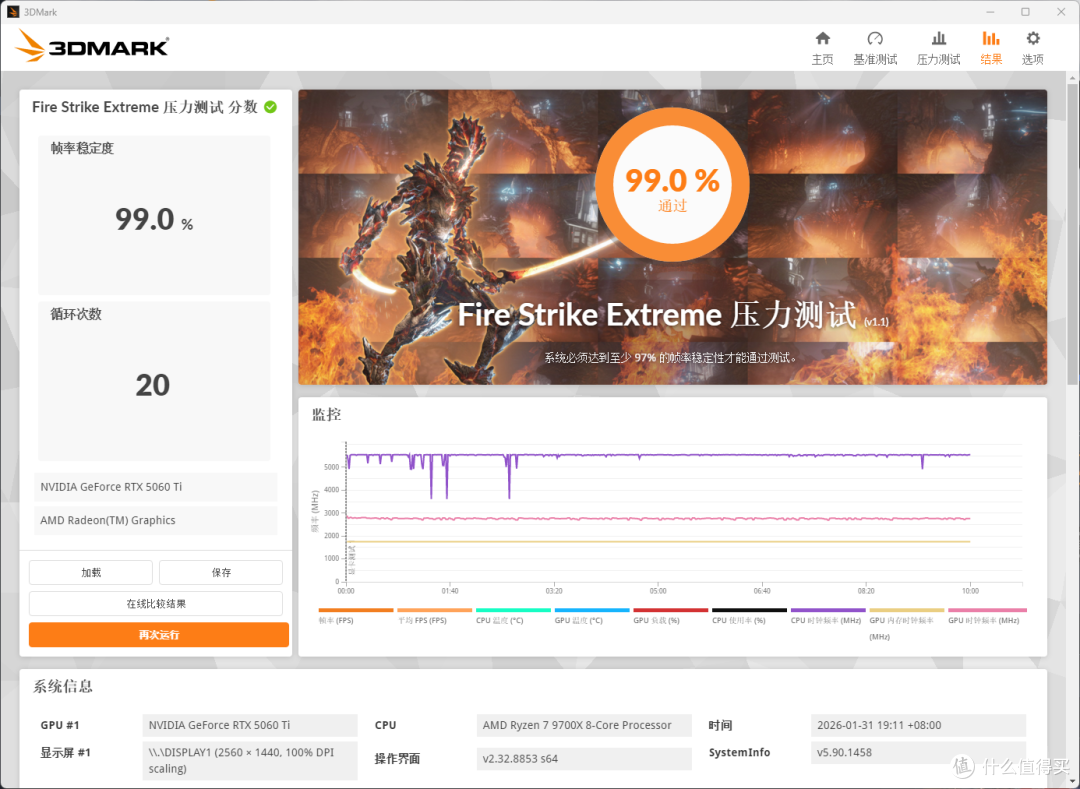Maximize the 3DMark window
This screenshot has width=1080, height=789.
pyautogui.click(x=1026, y=12)
